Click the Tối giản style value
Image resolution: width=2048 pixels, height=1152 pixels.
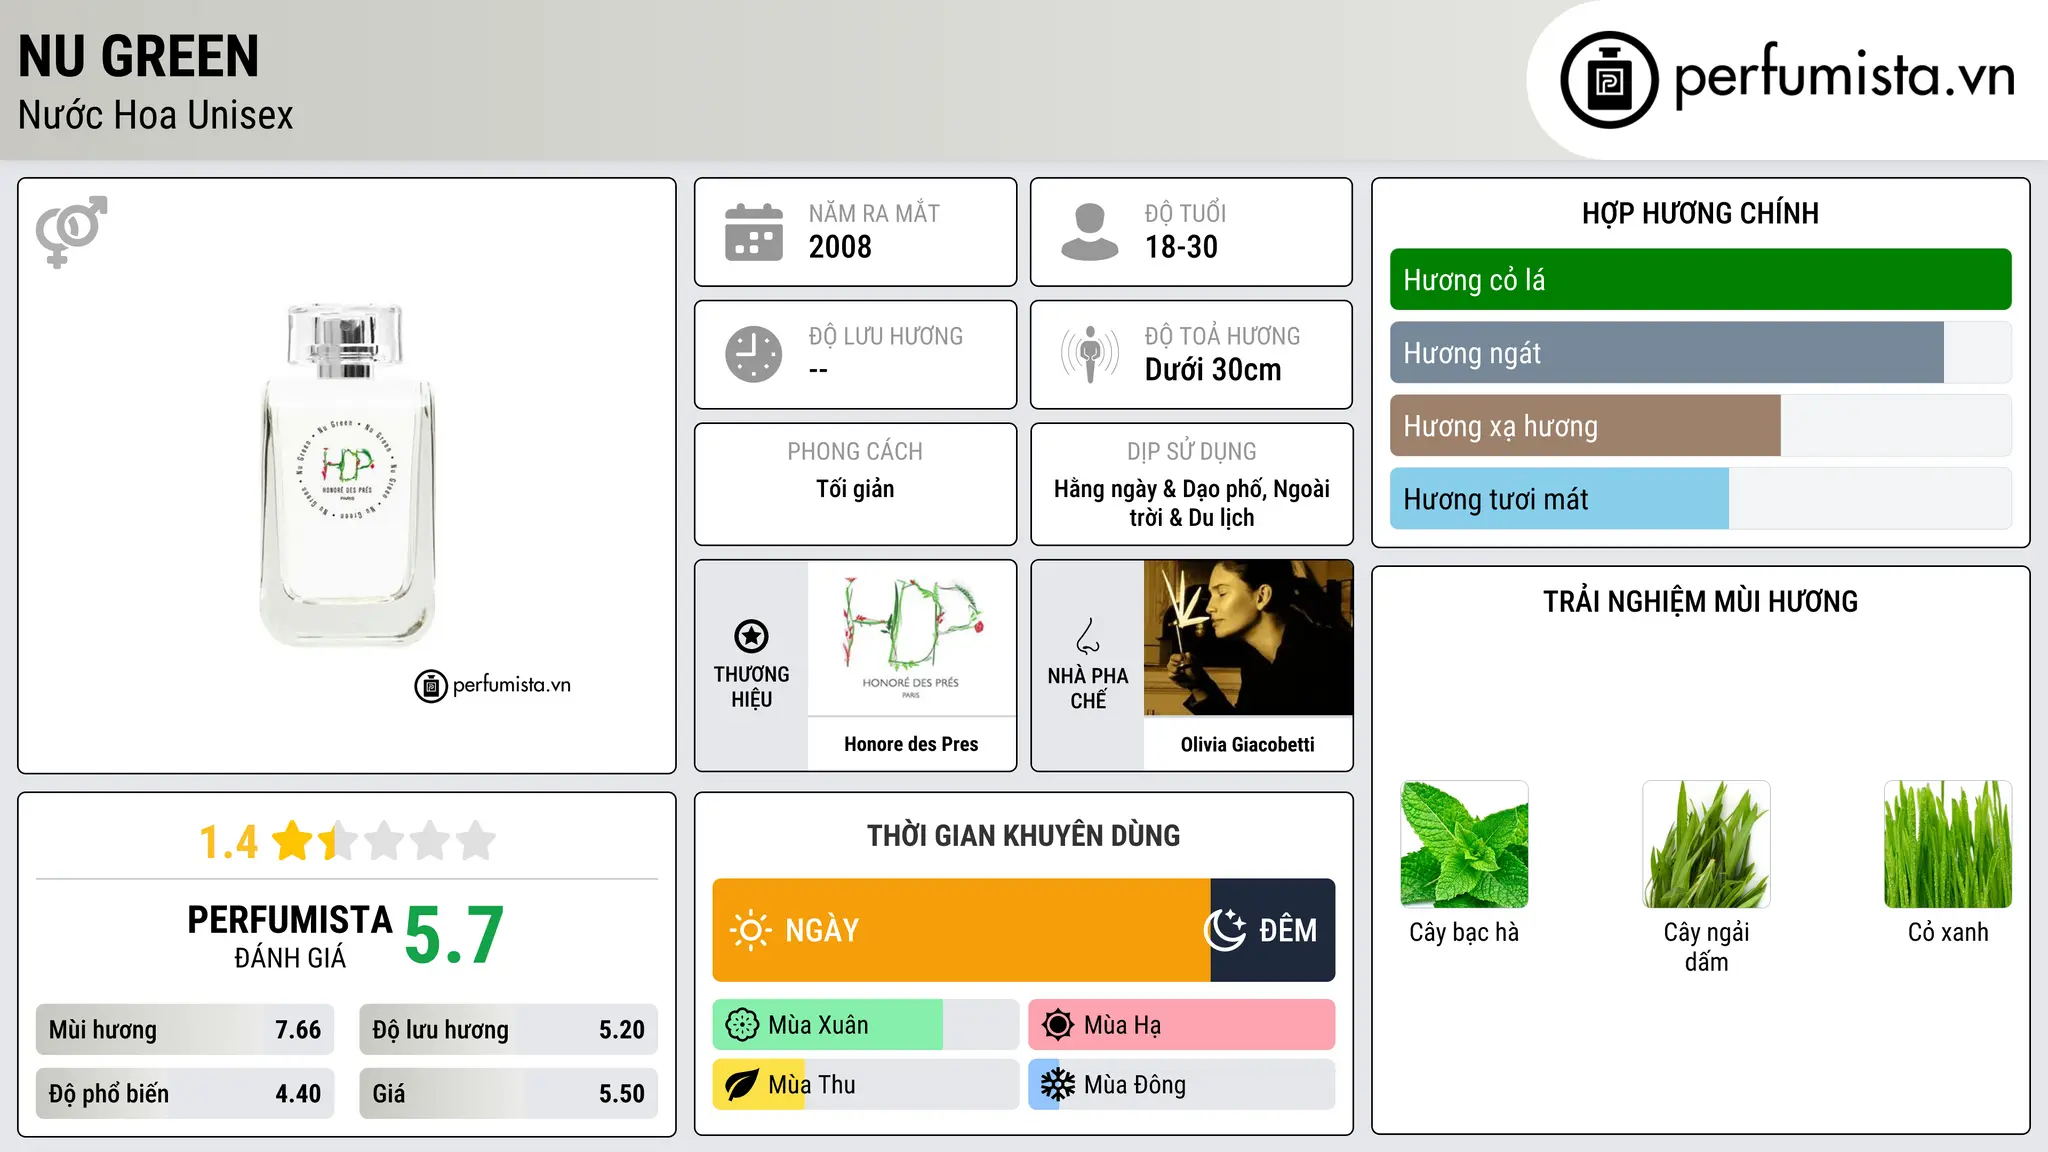855,489
